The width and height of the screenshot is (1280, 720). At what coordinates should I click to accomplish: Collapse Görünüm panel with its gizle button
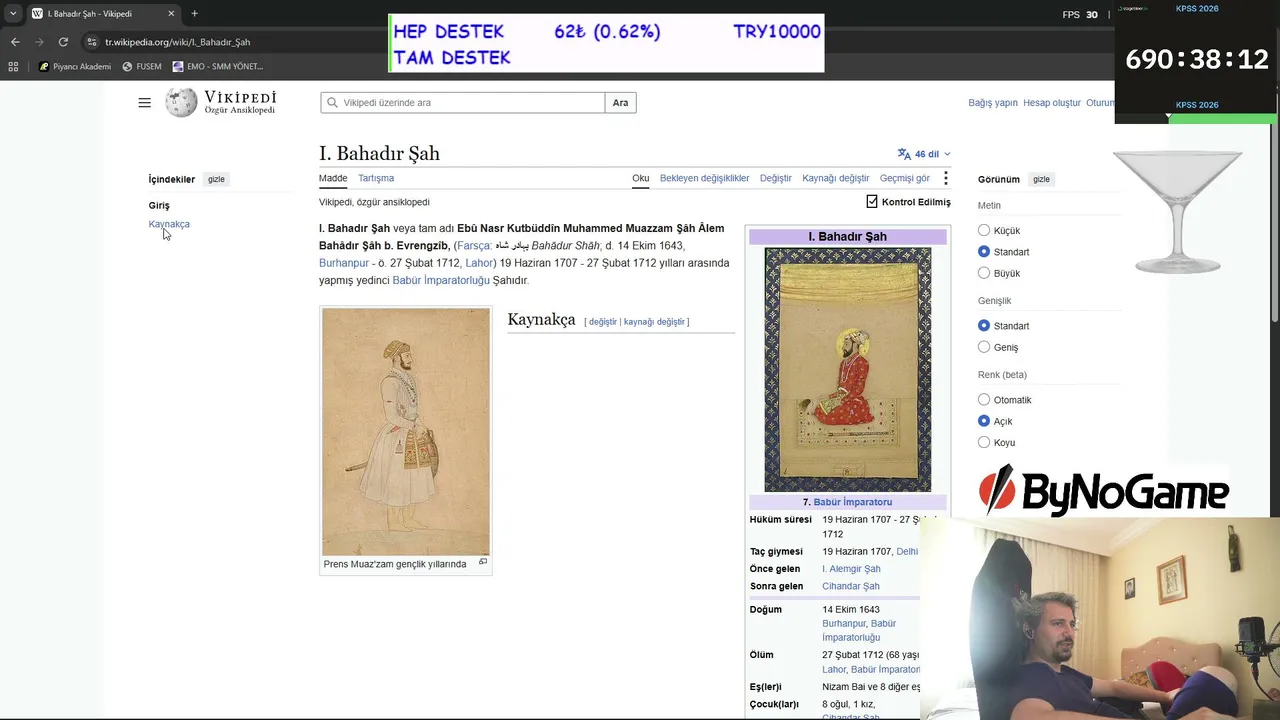point(1041,180)
